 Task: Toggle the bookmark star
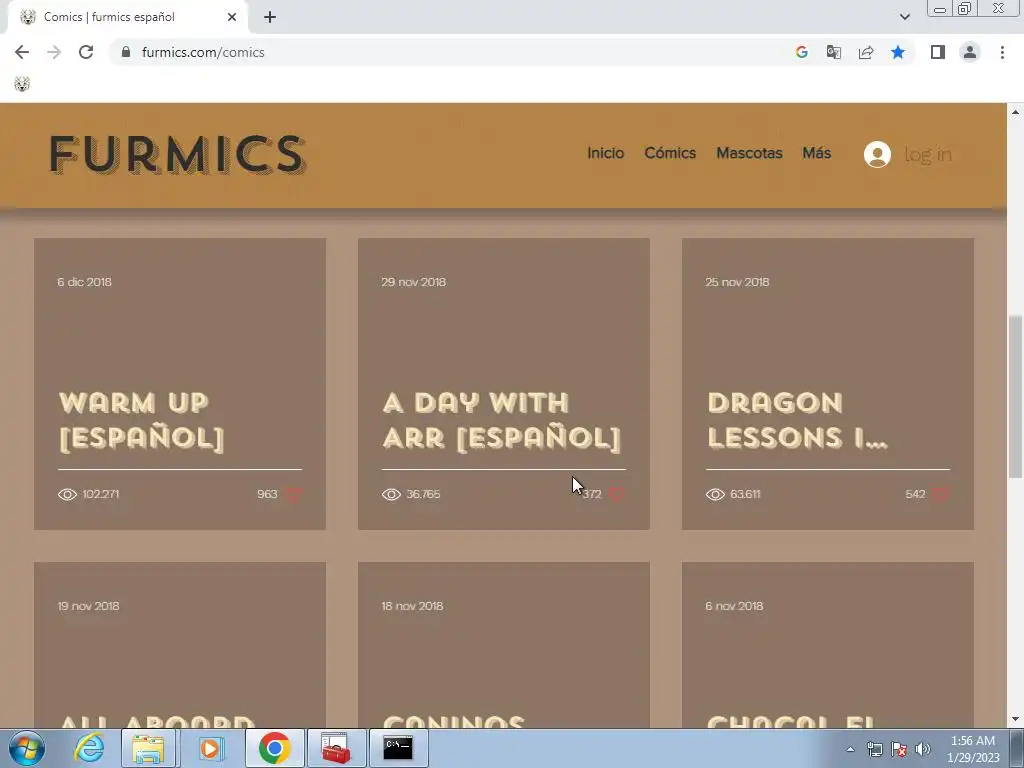coord(898,52)
